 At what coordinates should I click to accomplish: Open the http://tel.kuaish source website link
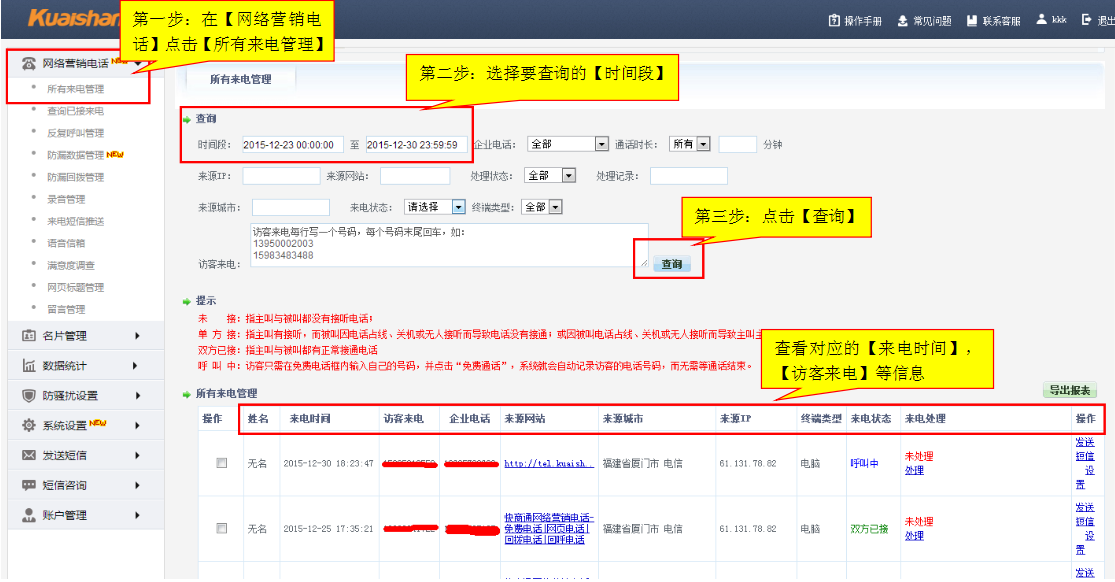point(548,463)
